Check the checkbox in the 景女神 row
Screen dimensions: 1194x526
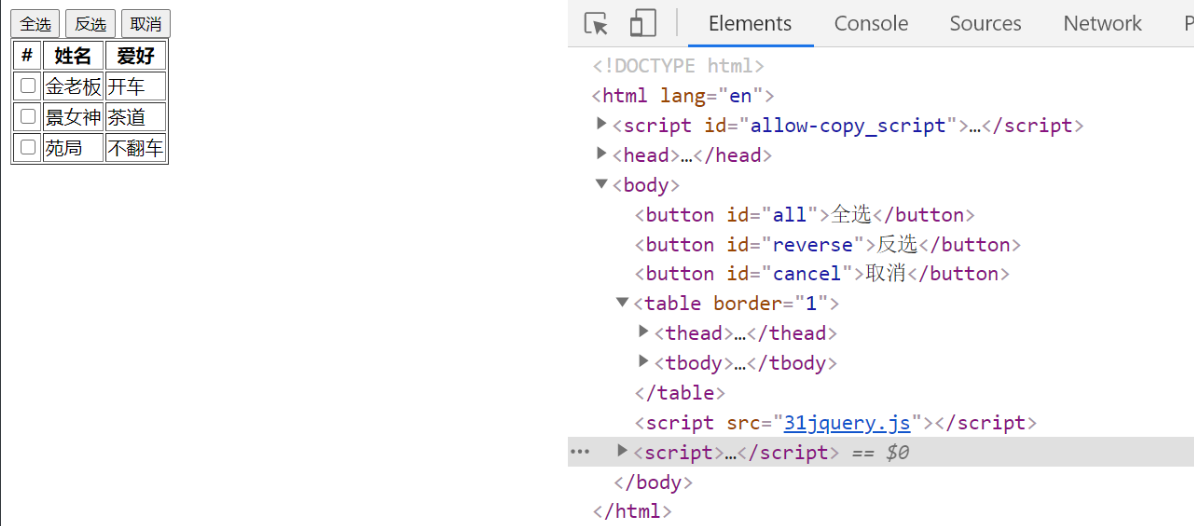pos(28,116)
